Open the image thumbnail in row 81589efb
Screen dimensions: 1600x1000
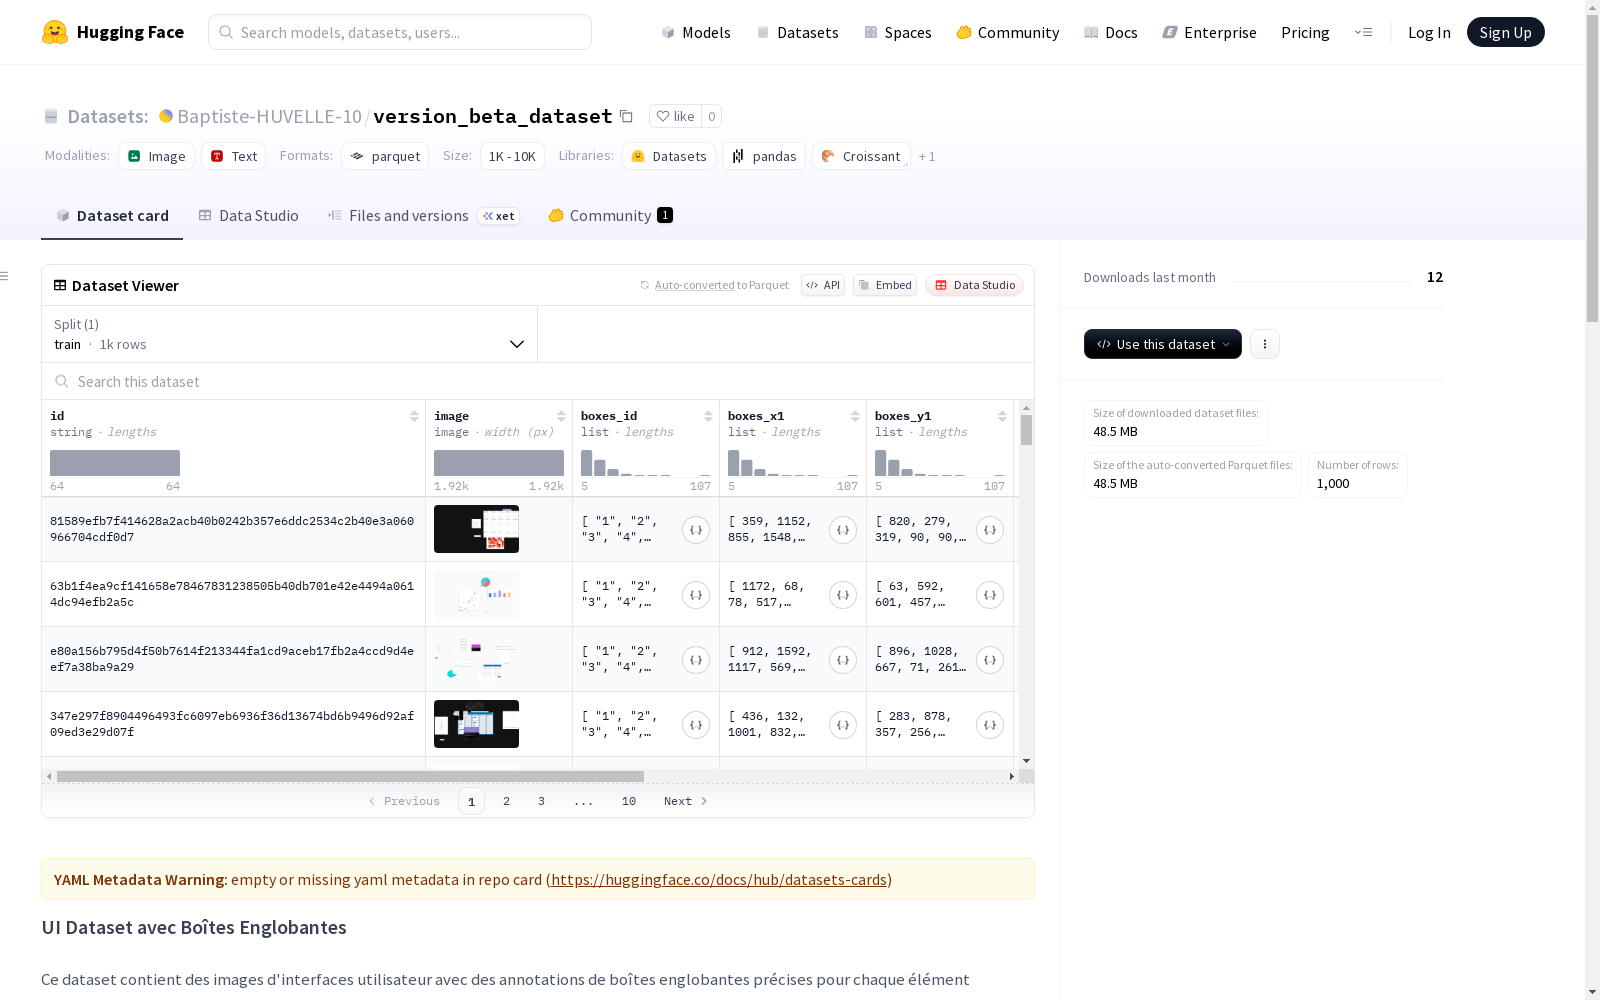[476, 529]
